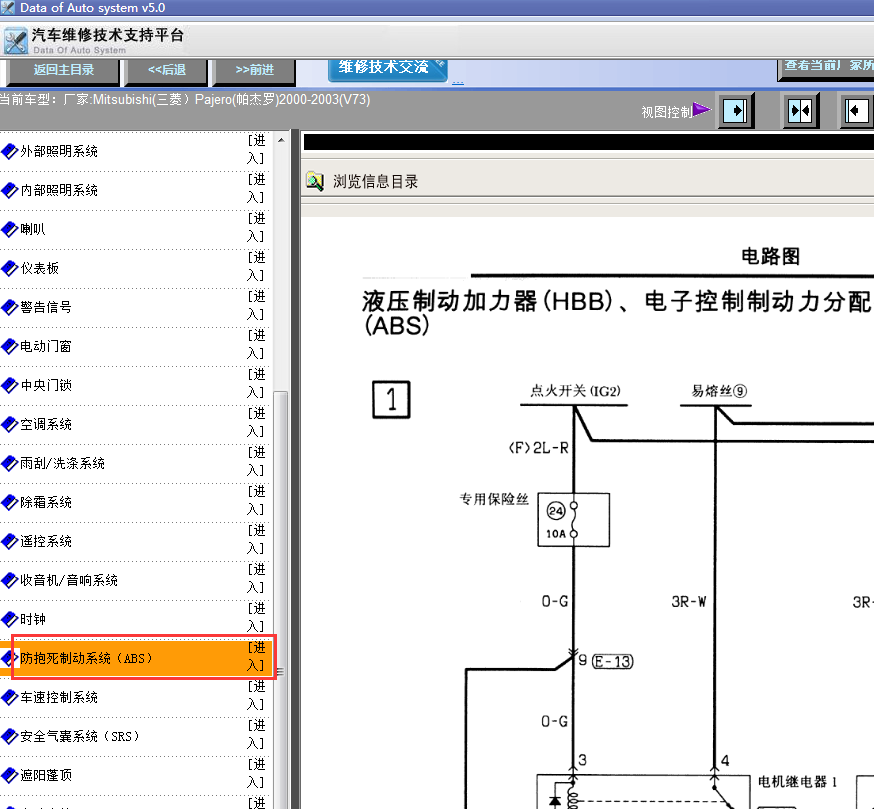Click blue diamond icon beside 遮阳蓬顶

[9, 776]
